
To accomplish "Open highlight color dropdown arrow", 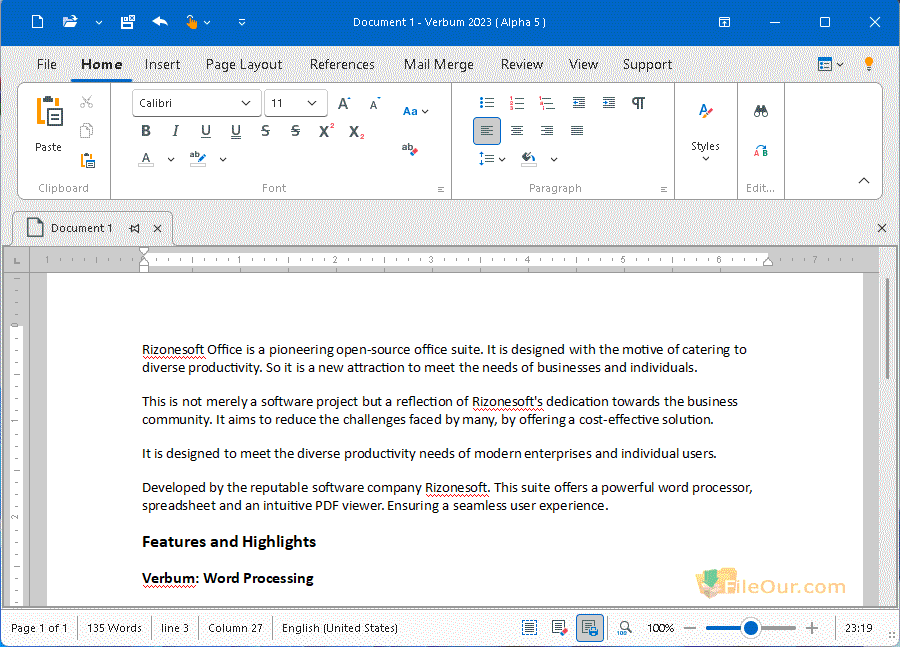I will (x=223, y=159).
